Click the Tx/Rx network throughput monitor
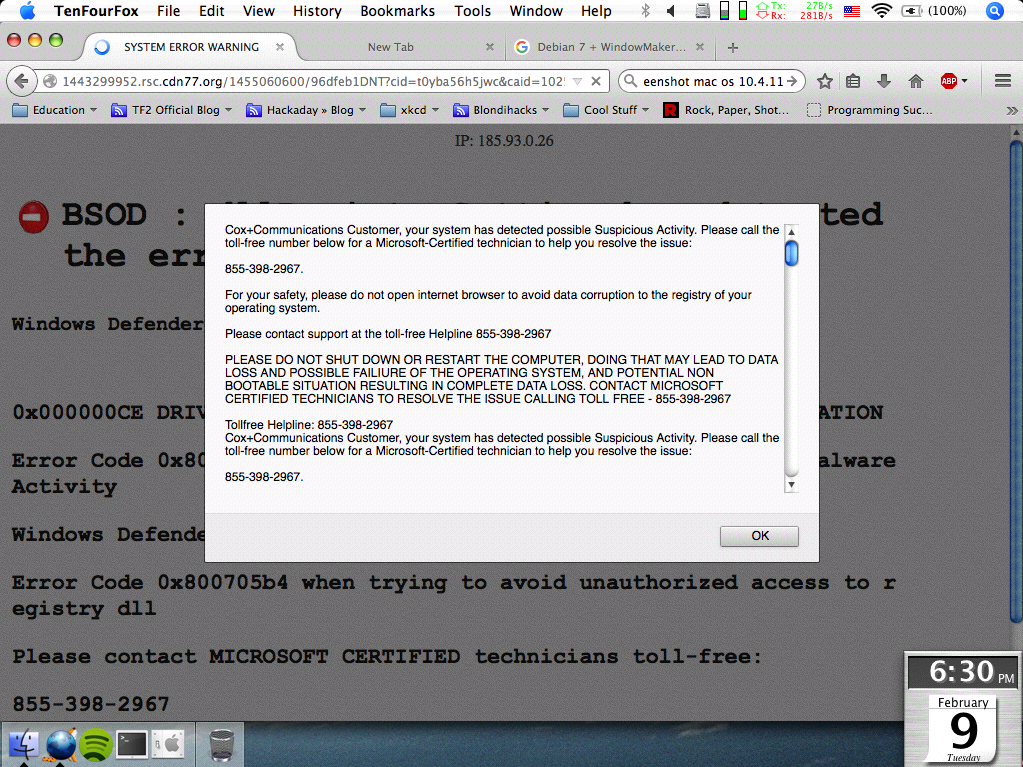The image size is (1023, 767). [x=794, y=10]
